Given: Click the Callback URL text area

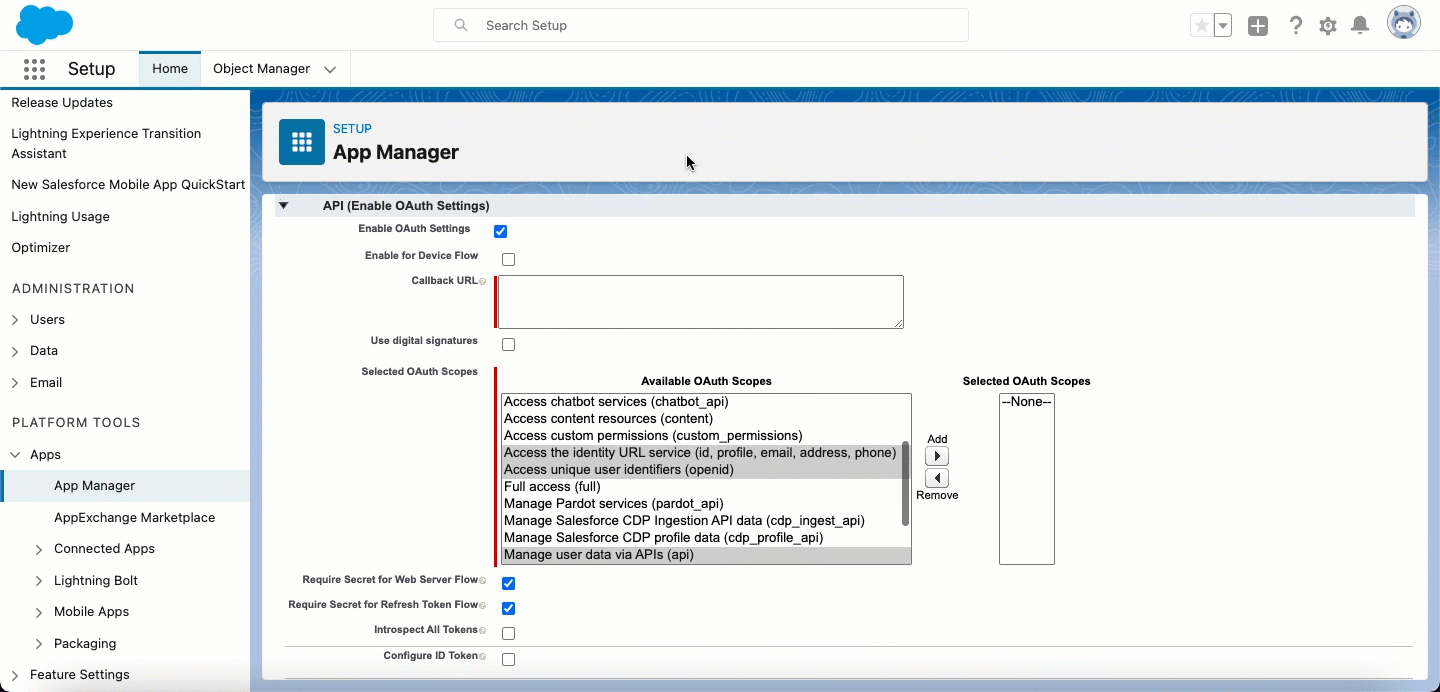Looking at the screenshot, I should (701, 302).
